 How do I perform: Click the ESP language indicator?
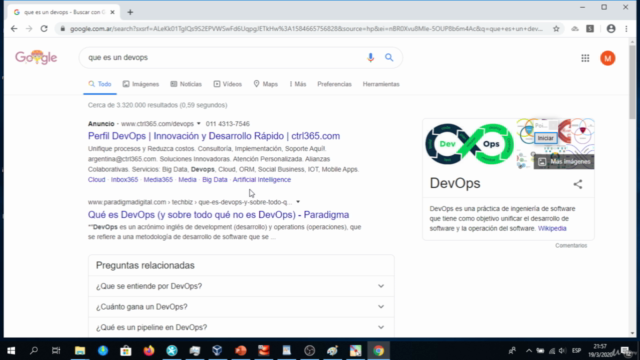576,351
